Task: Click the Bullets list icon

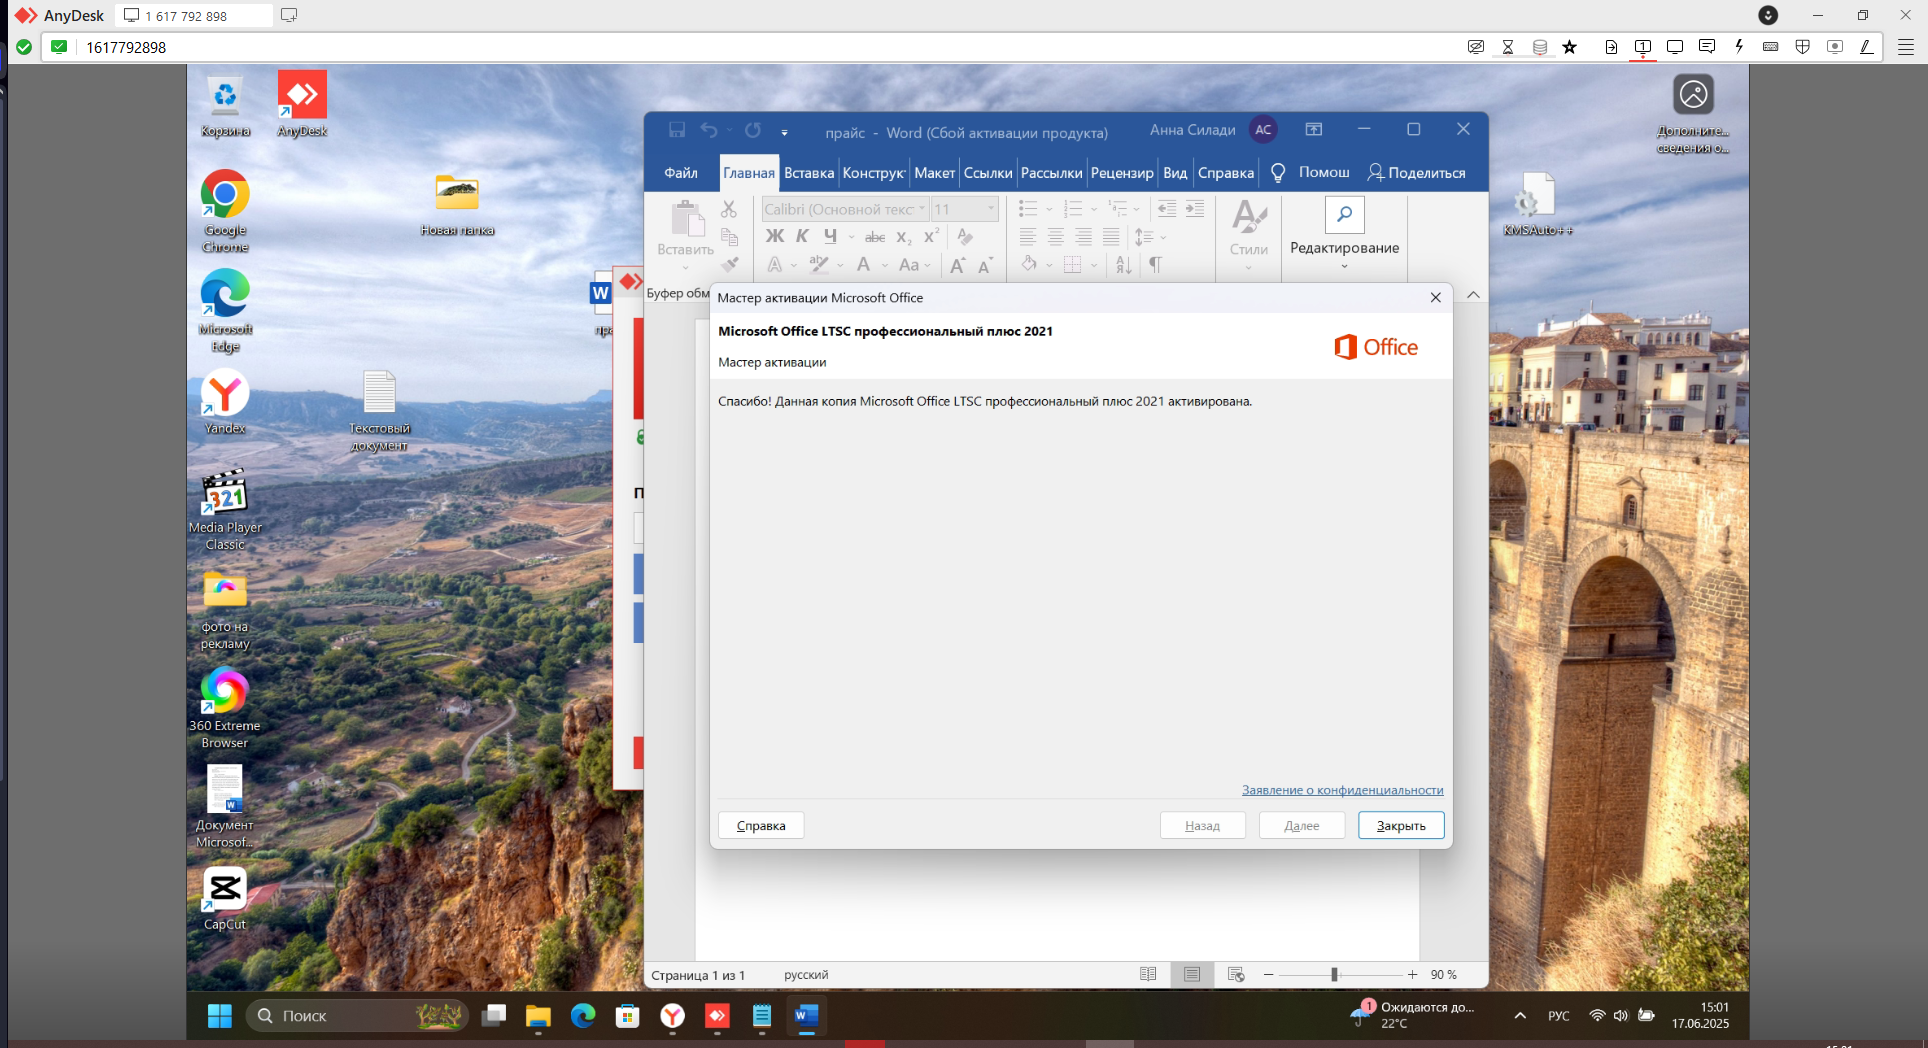Action: (1028, 209)
